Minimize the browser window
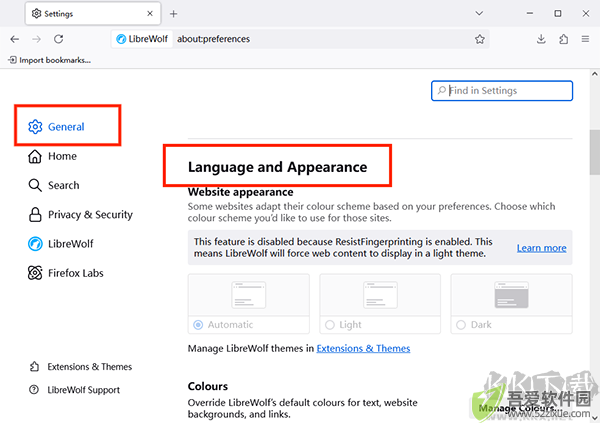Image resolution: width=600 pixels, height=423 pixels. click(530, 13)
